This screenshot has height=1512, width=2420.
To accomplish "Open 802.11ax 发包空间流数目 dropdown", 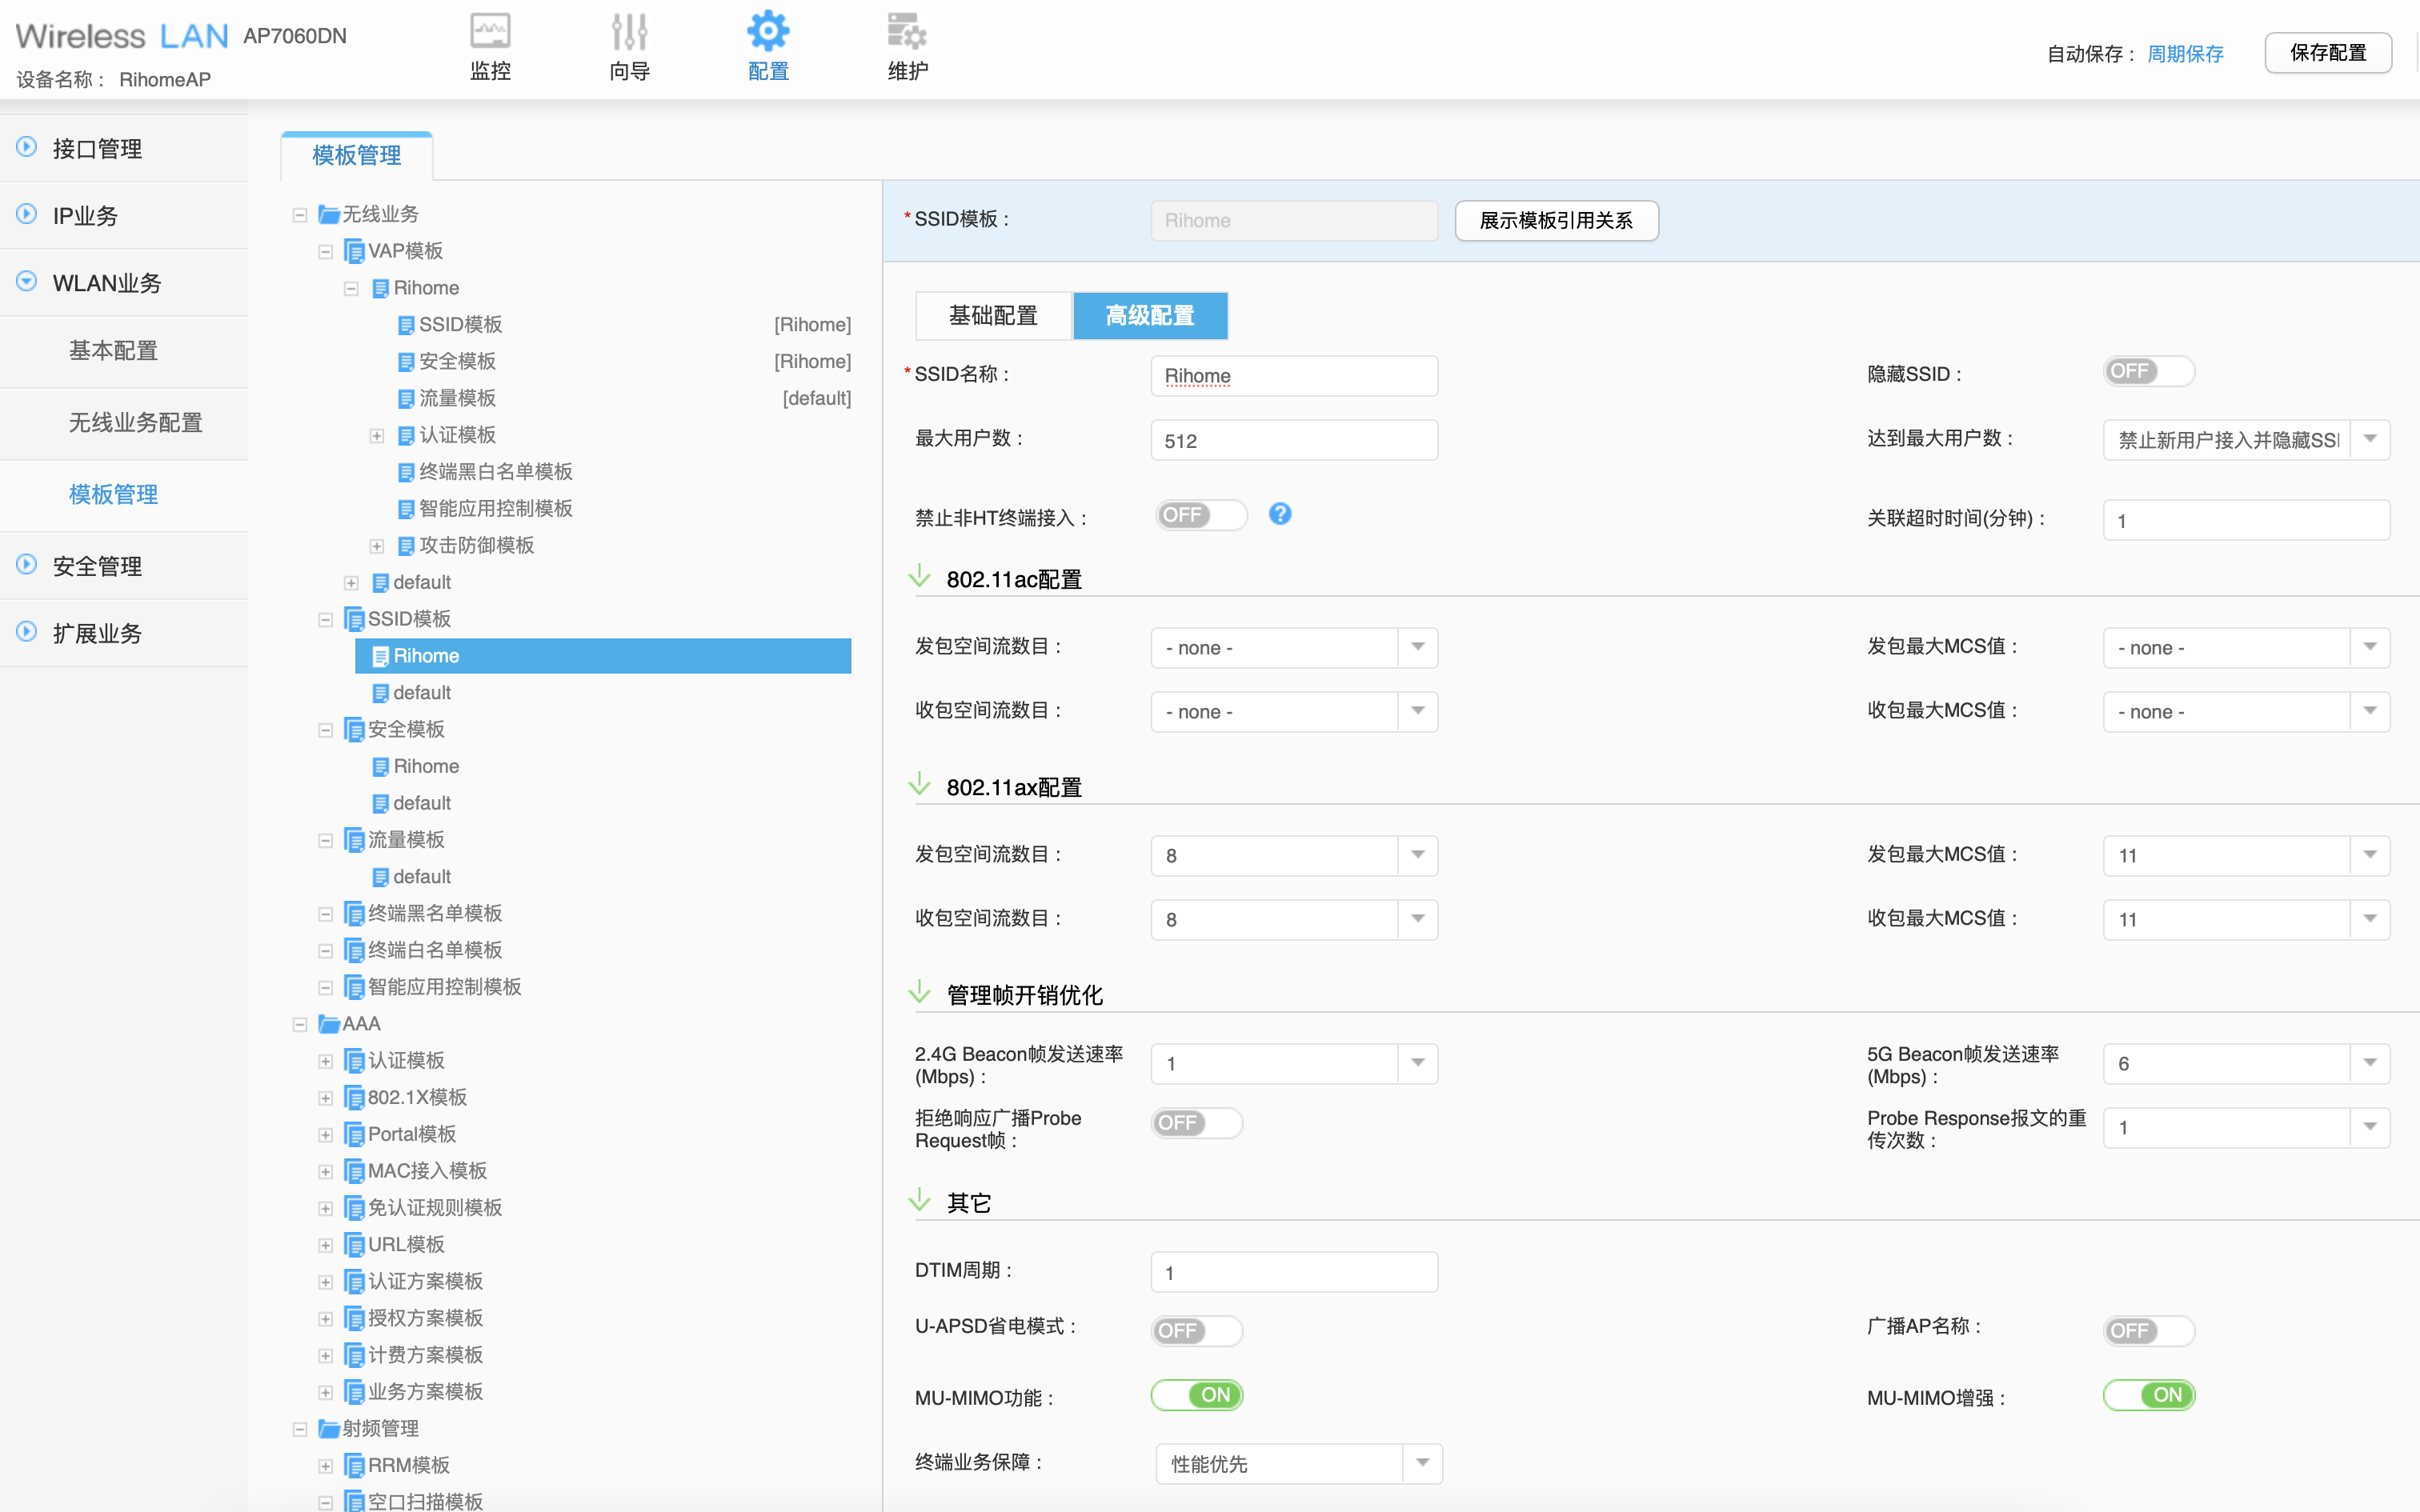I will [x=1294, y=856].
